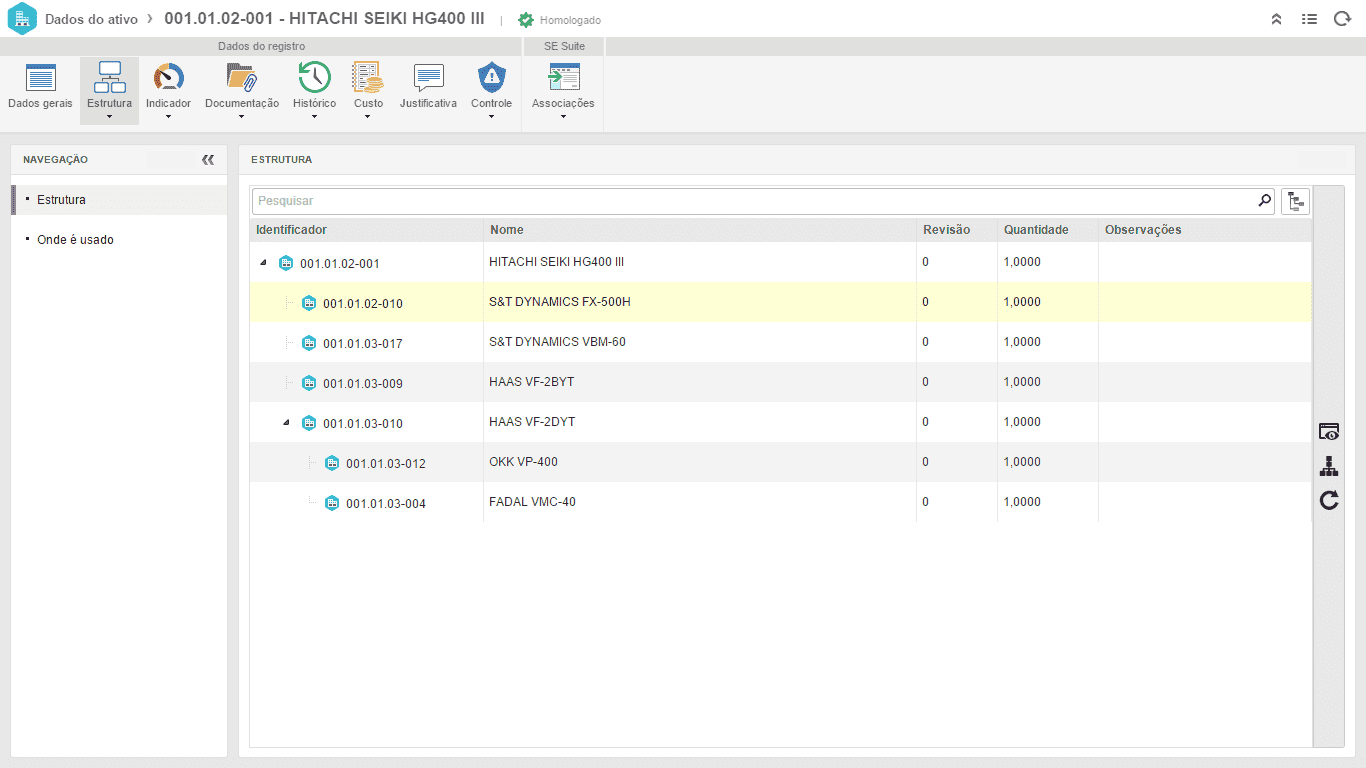Select tree row 001.01.03-009
The width and height of the screenshot is (1366, 768).
coord(780,382)
